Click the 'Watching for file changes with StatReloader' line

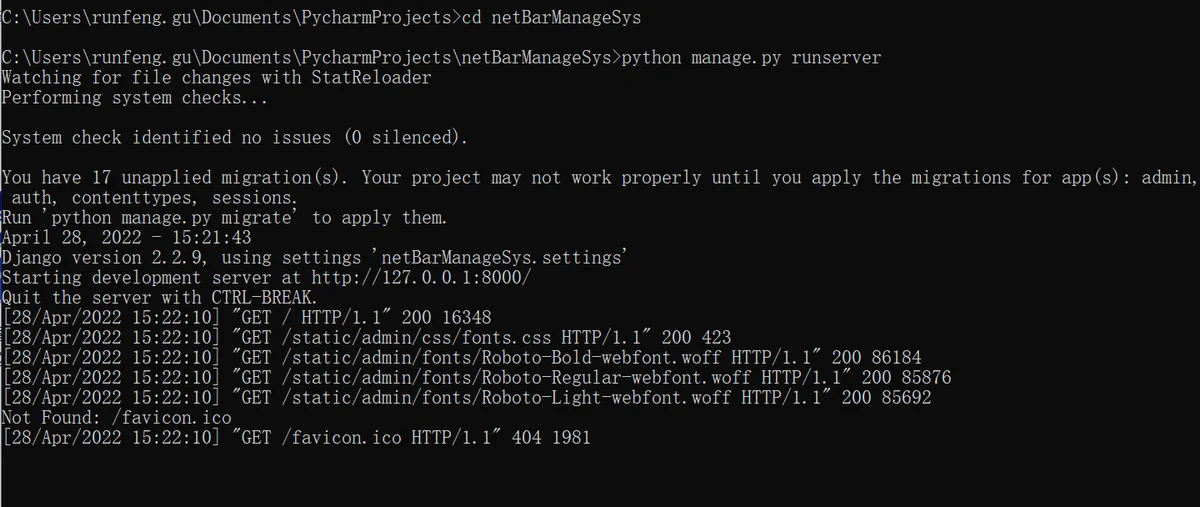coord(216,77)
